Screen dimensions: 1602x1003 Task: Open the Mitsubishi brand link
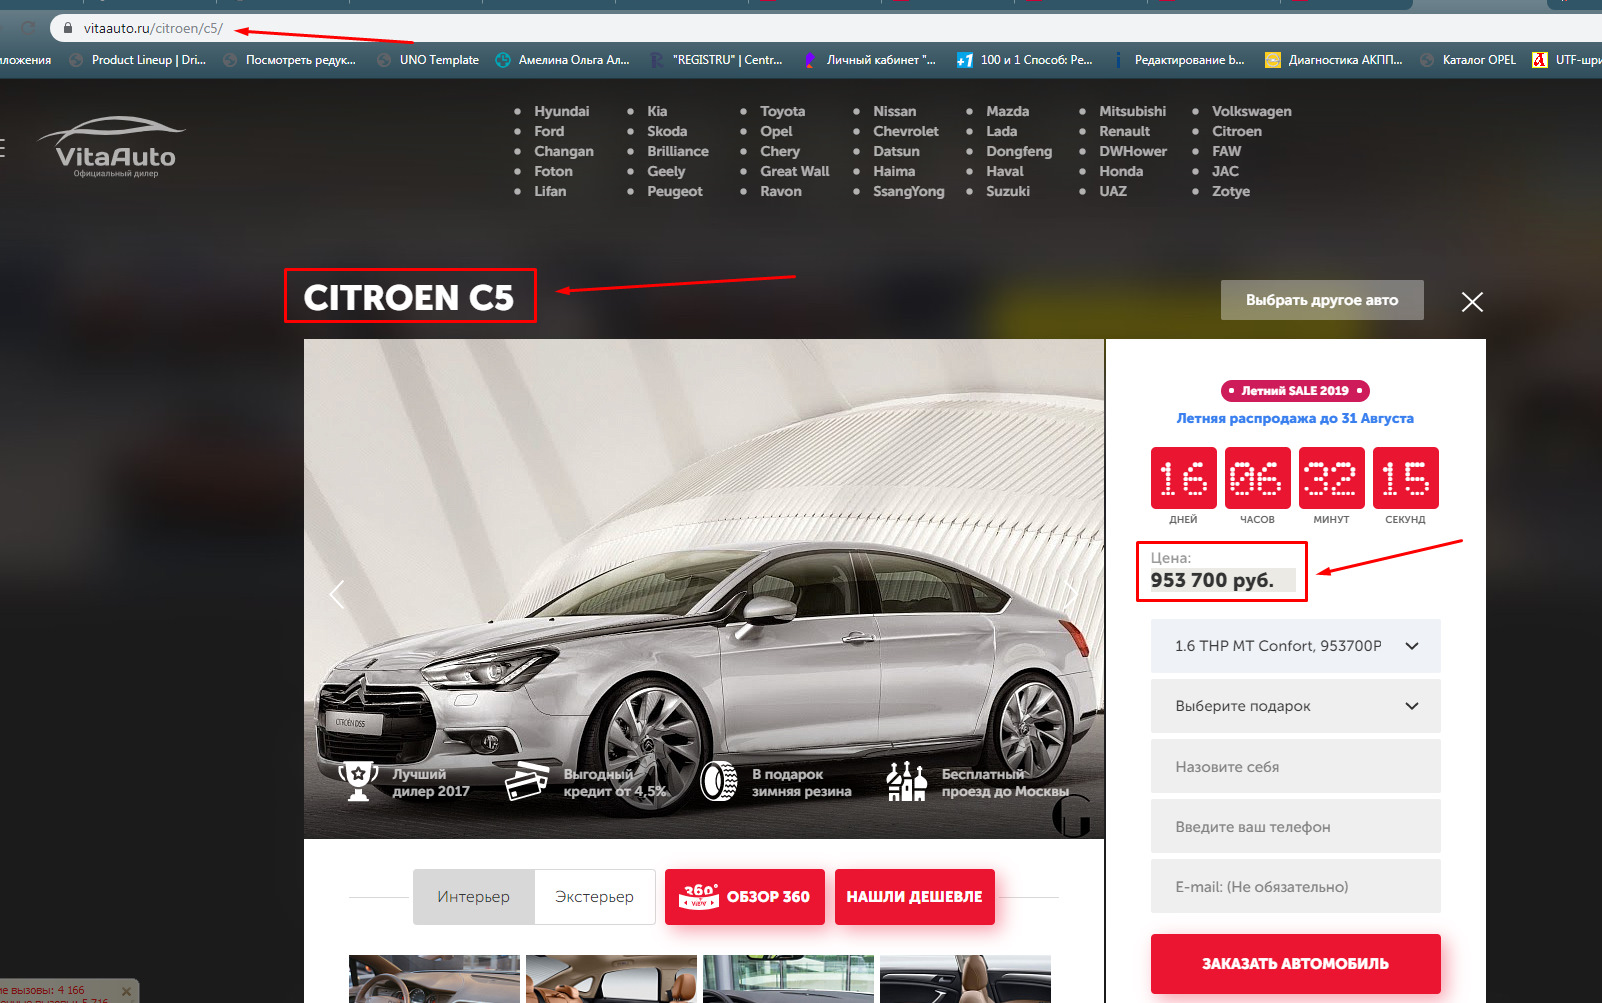click(x=1132, y=111)
